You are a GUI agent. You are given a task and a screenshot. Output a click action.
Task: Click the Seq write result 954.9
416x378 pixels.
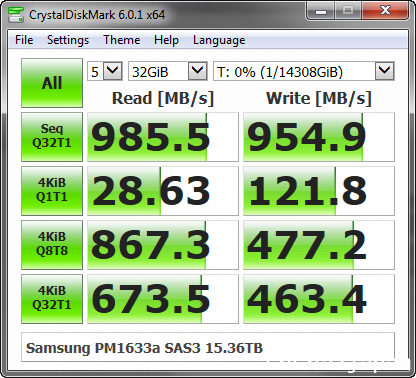(319, 137)
